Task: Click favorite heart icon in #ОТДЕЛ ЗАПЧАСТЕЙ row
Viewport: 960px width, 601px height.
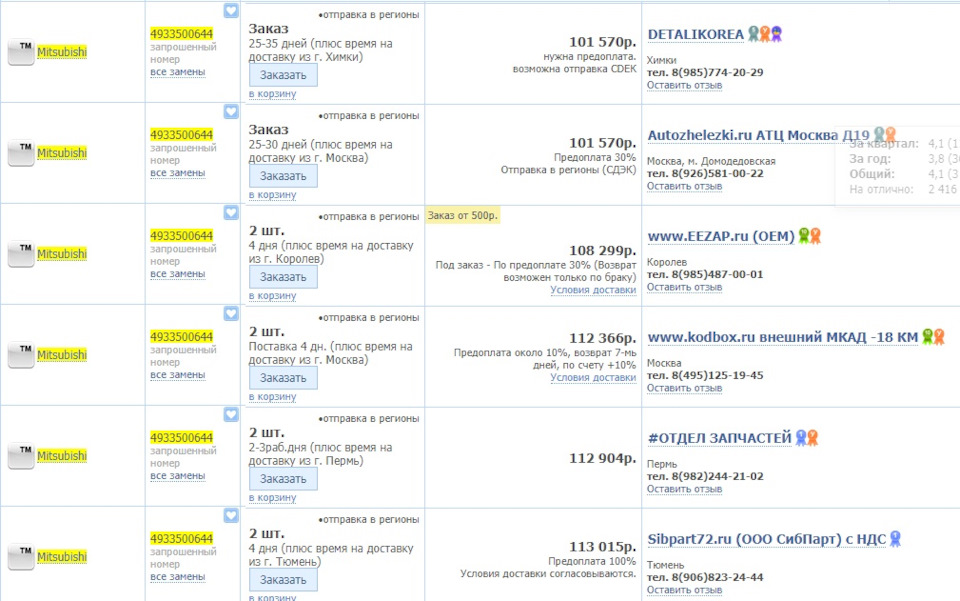Action: coord(231,414)
